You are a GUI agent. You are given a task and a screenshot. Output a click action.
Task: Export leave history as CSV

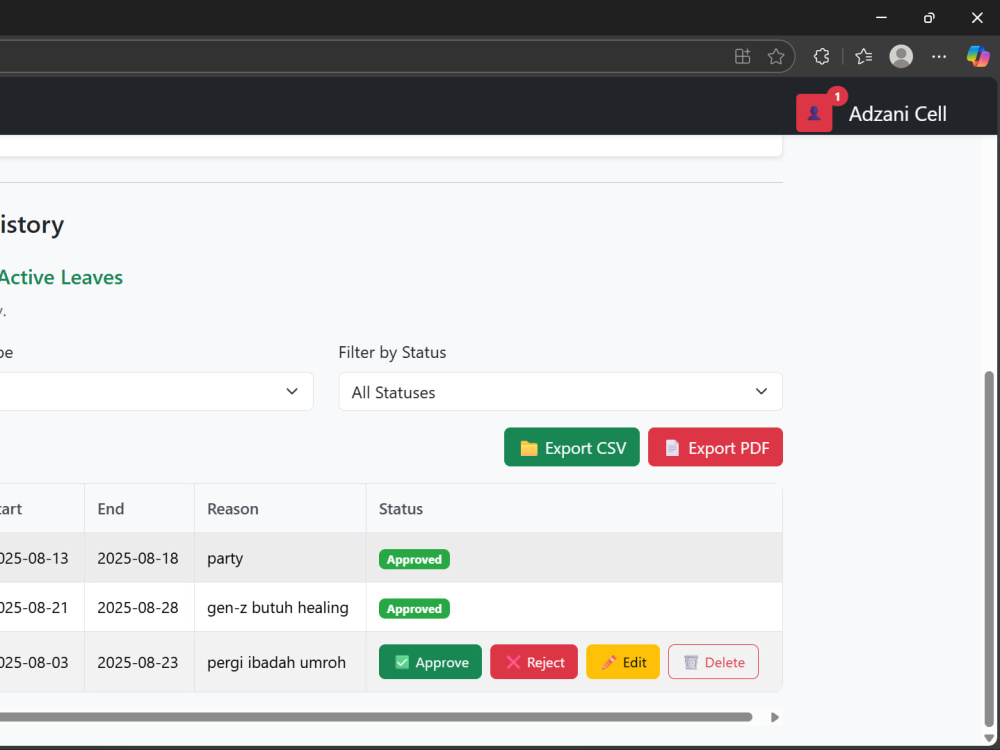[571, 447]
